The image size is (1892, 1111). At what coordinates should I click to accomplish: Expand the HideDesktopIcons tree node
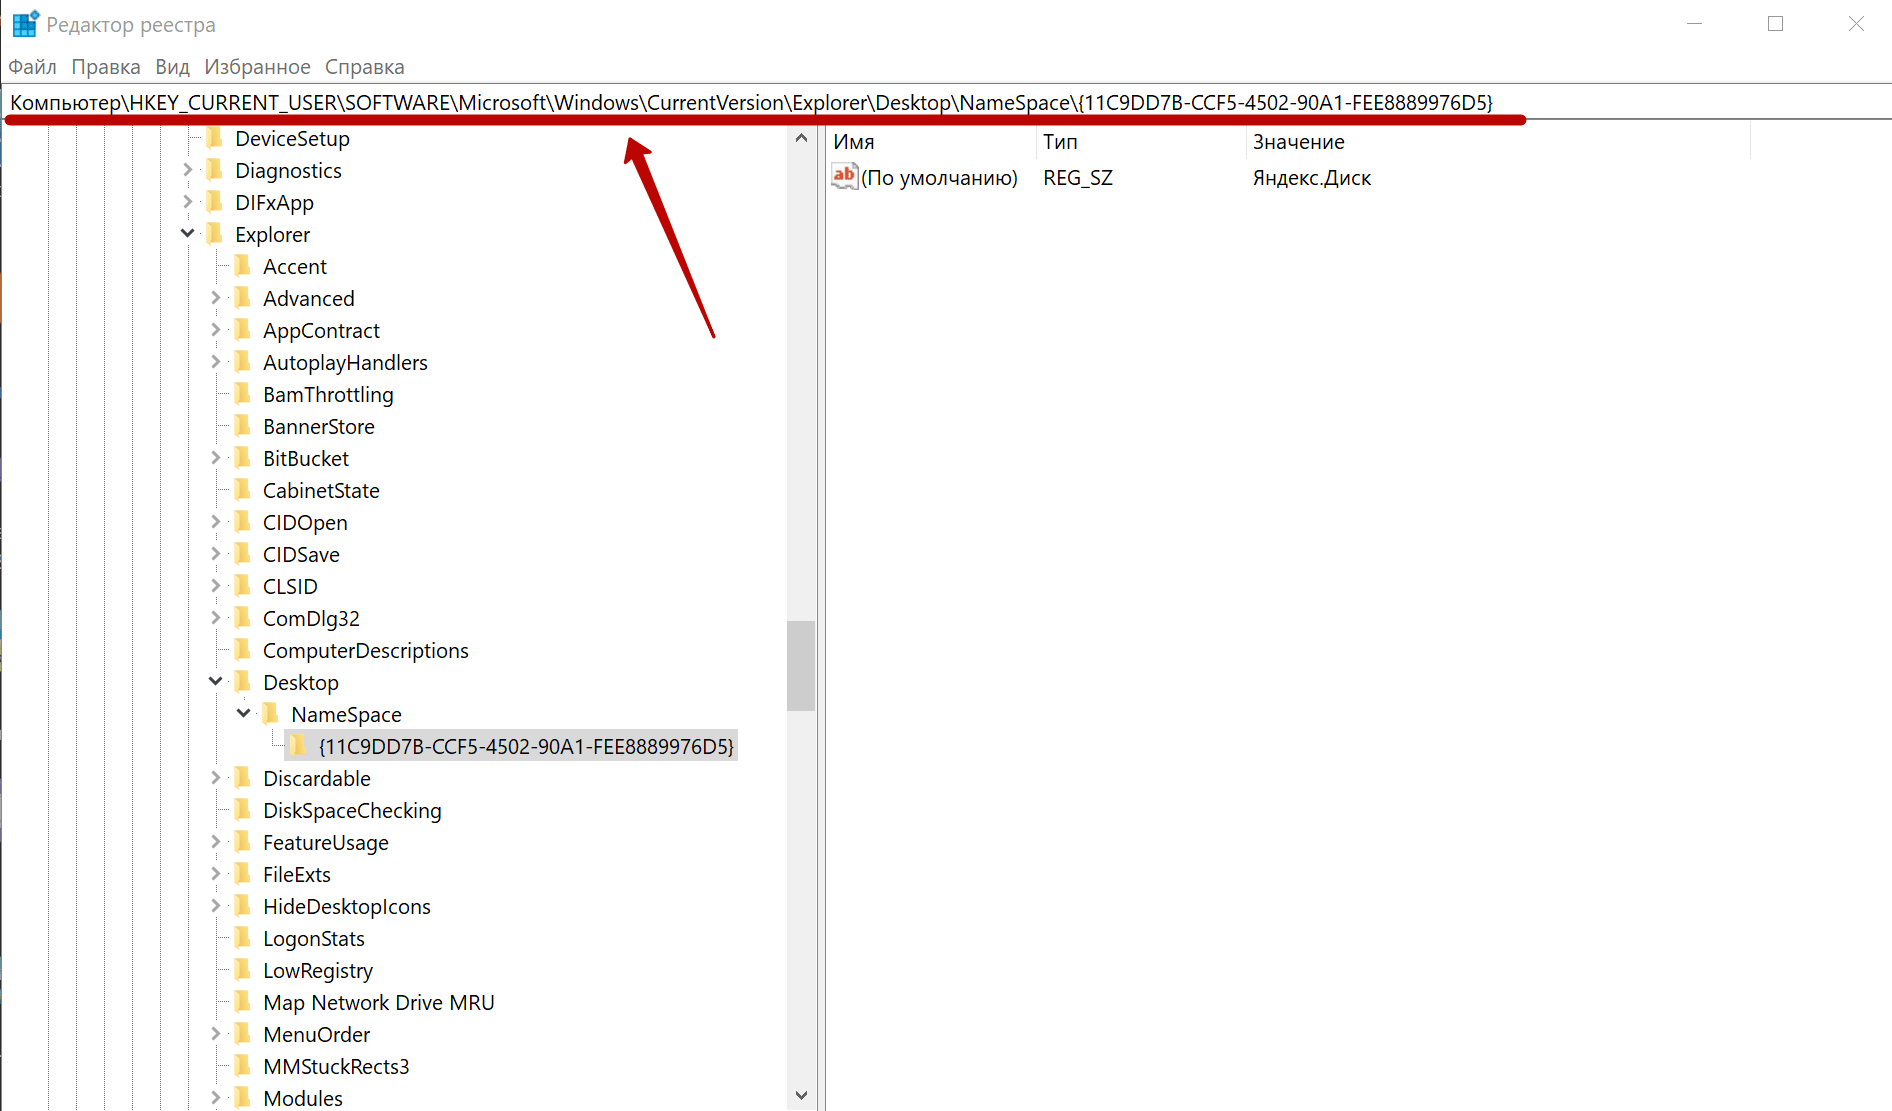[215, 906]
